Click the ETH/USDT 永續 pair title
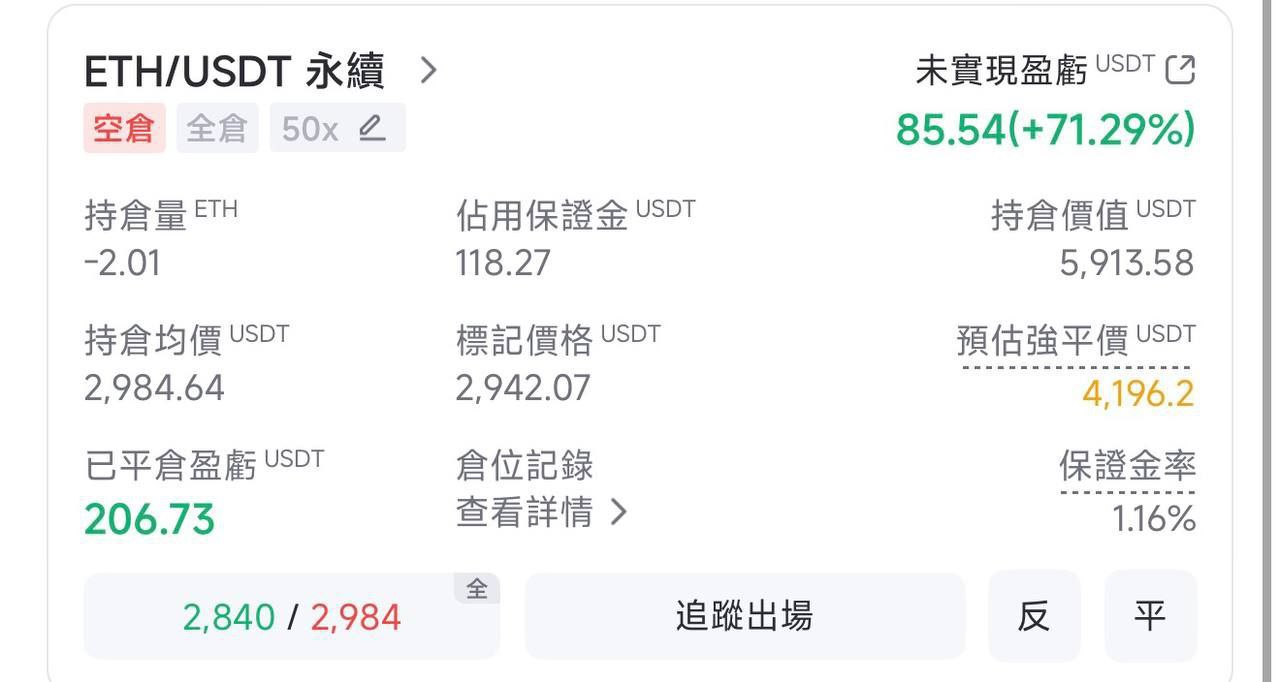Image resolution: width=1280 pixels, height=682 pixels. (x=234, y=71)
